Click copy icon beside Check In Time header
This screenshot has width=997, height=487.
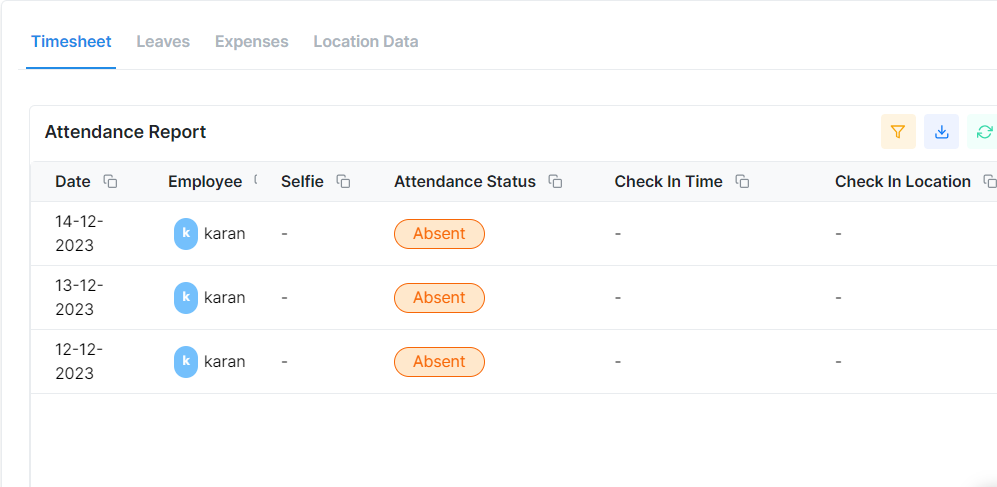[742, 182]
